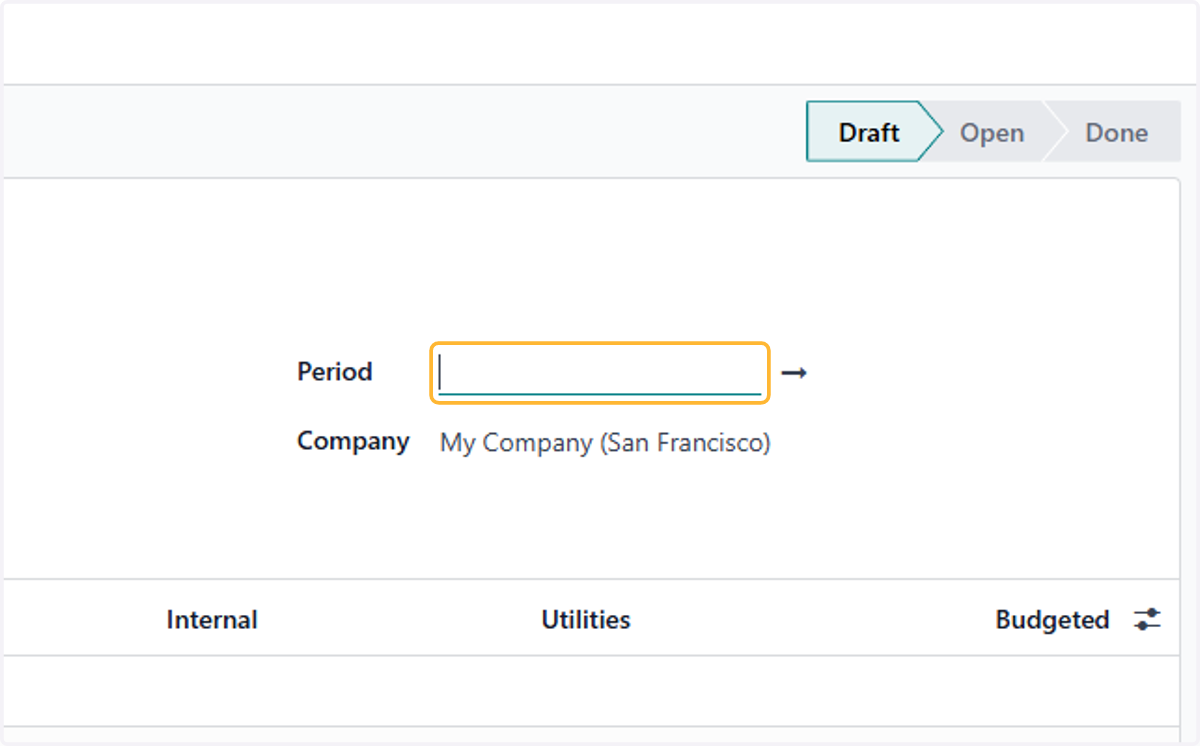Sort by the Budgeted column header

coord(1052,620)
